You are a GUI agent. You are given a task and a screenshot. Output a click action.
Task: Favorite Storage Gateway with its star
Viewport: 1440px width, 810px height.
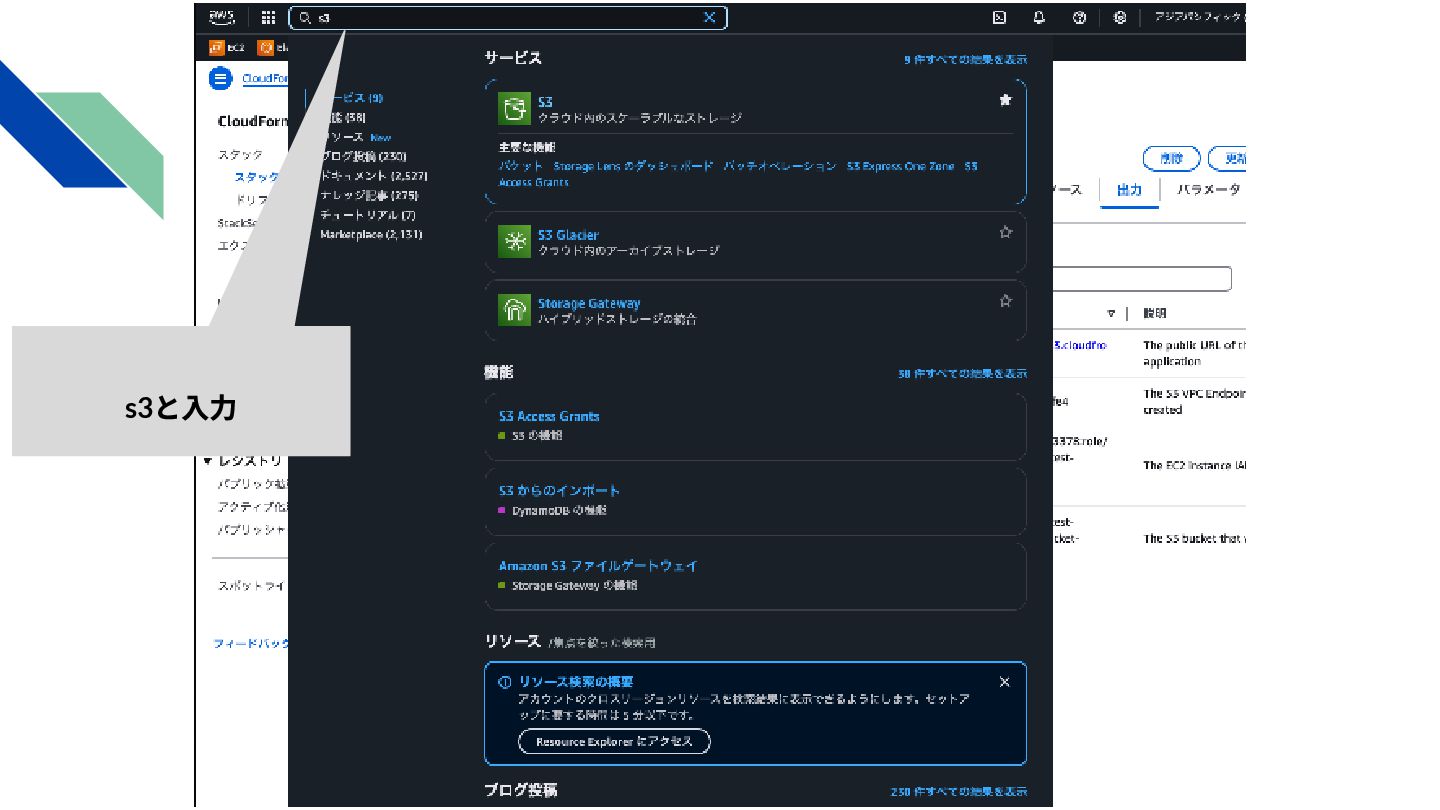[1005, 299]
